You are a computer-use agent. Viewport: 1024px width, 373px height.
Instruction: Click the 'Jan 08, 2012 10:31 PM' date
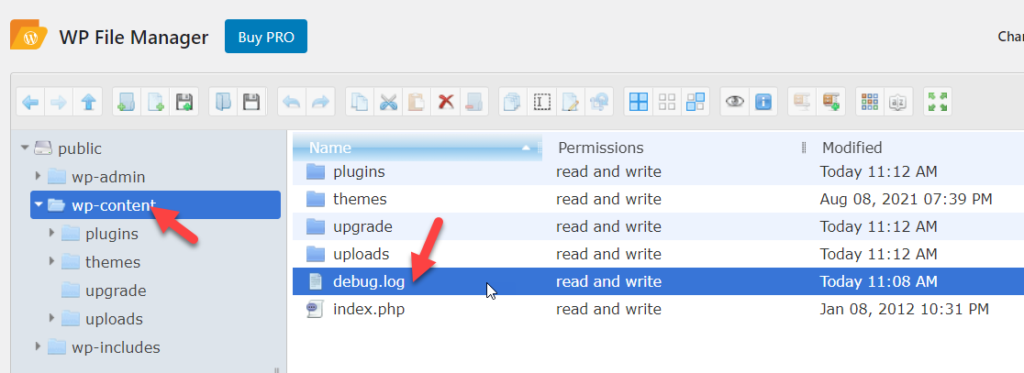pos(904,309)
